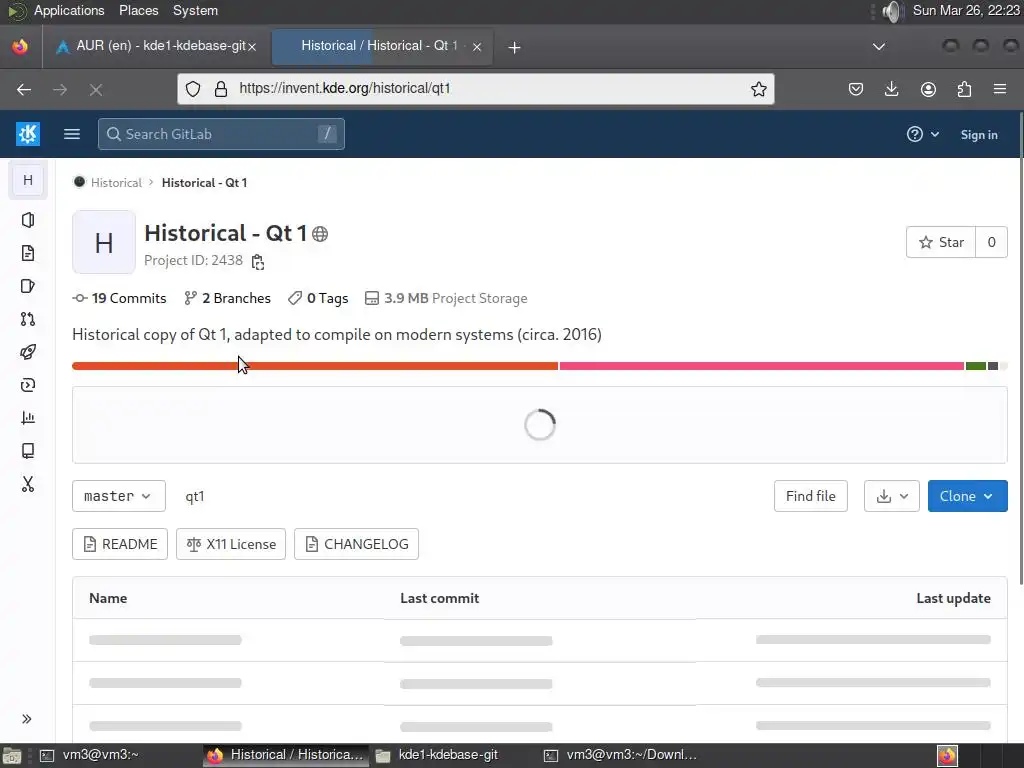Open the 19 Commits link
This screenshot has height=768, width=1024.
tap(120, 298)
